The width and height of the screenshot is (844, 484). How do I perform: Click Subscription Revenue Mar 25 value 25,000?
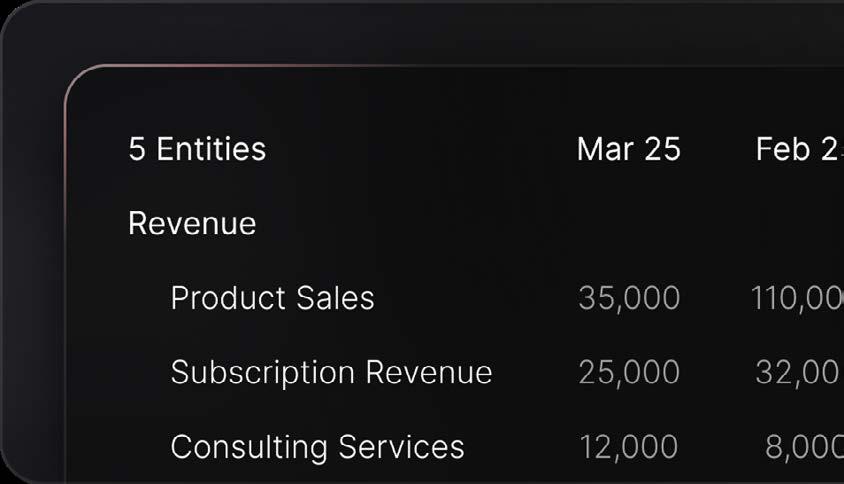pyautogui.click(x=629, y=373)
